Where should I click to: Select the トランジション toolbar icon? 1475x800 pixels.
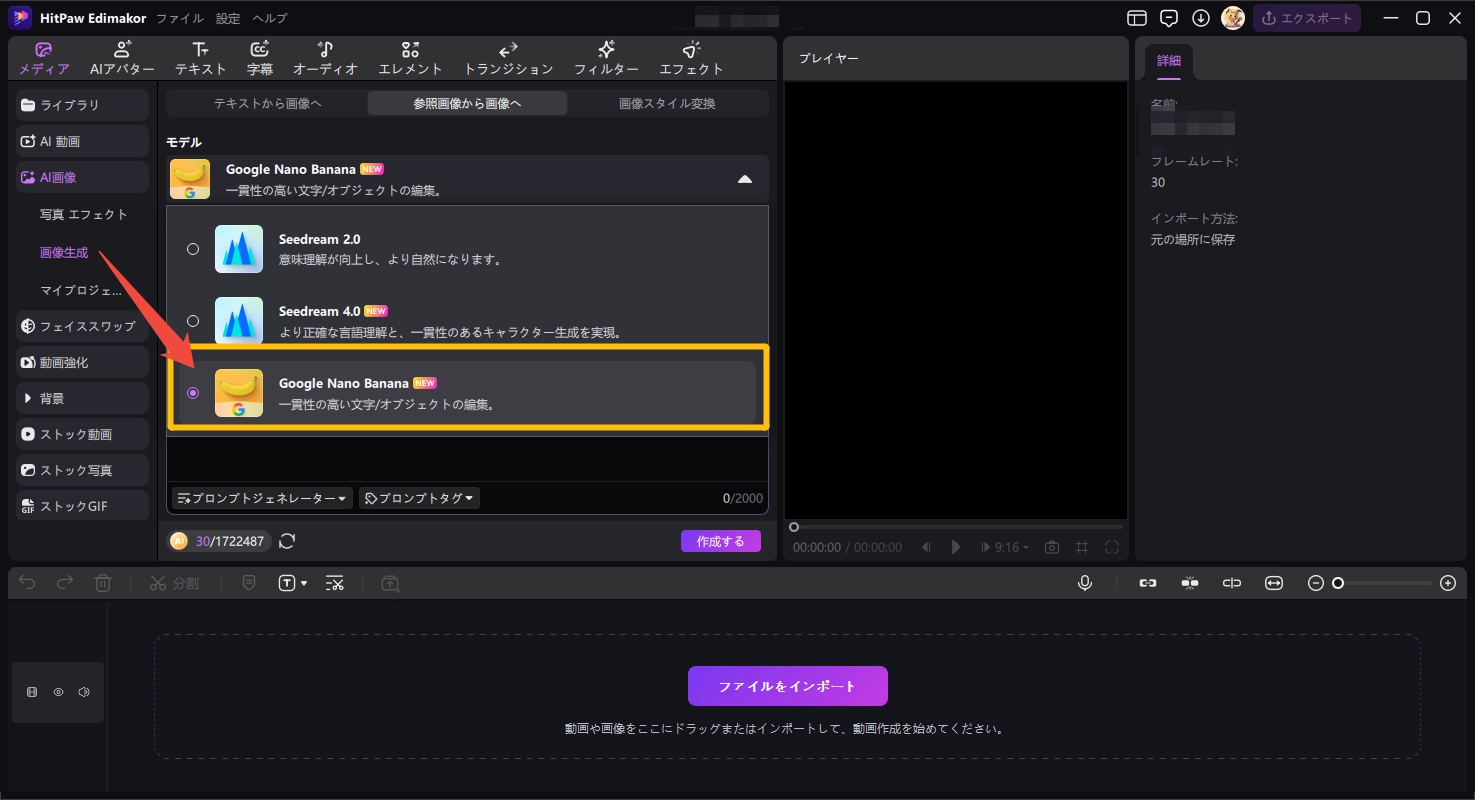coord(508,50)
